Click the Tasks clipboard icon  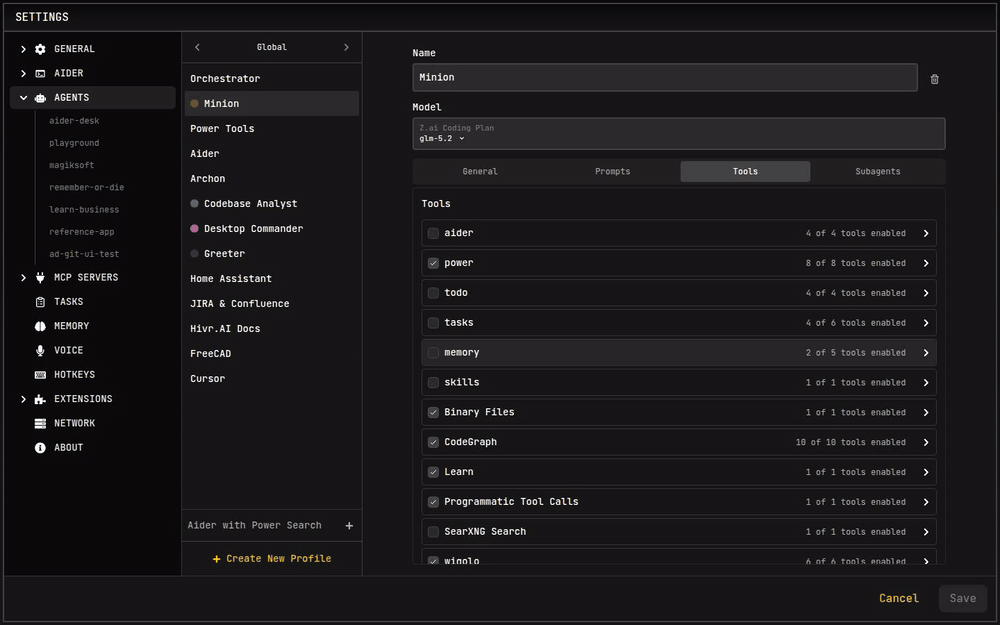40,302
